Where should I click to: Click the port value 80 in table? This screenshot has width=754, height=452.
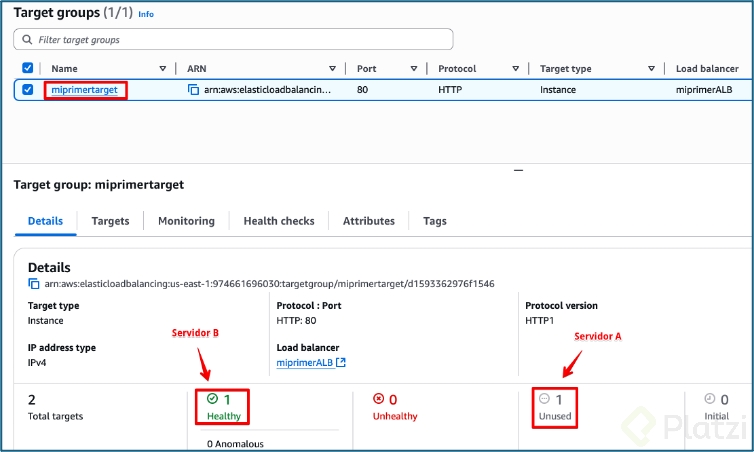[x=362, y=90]
